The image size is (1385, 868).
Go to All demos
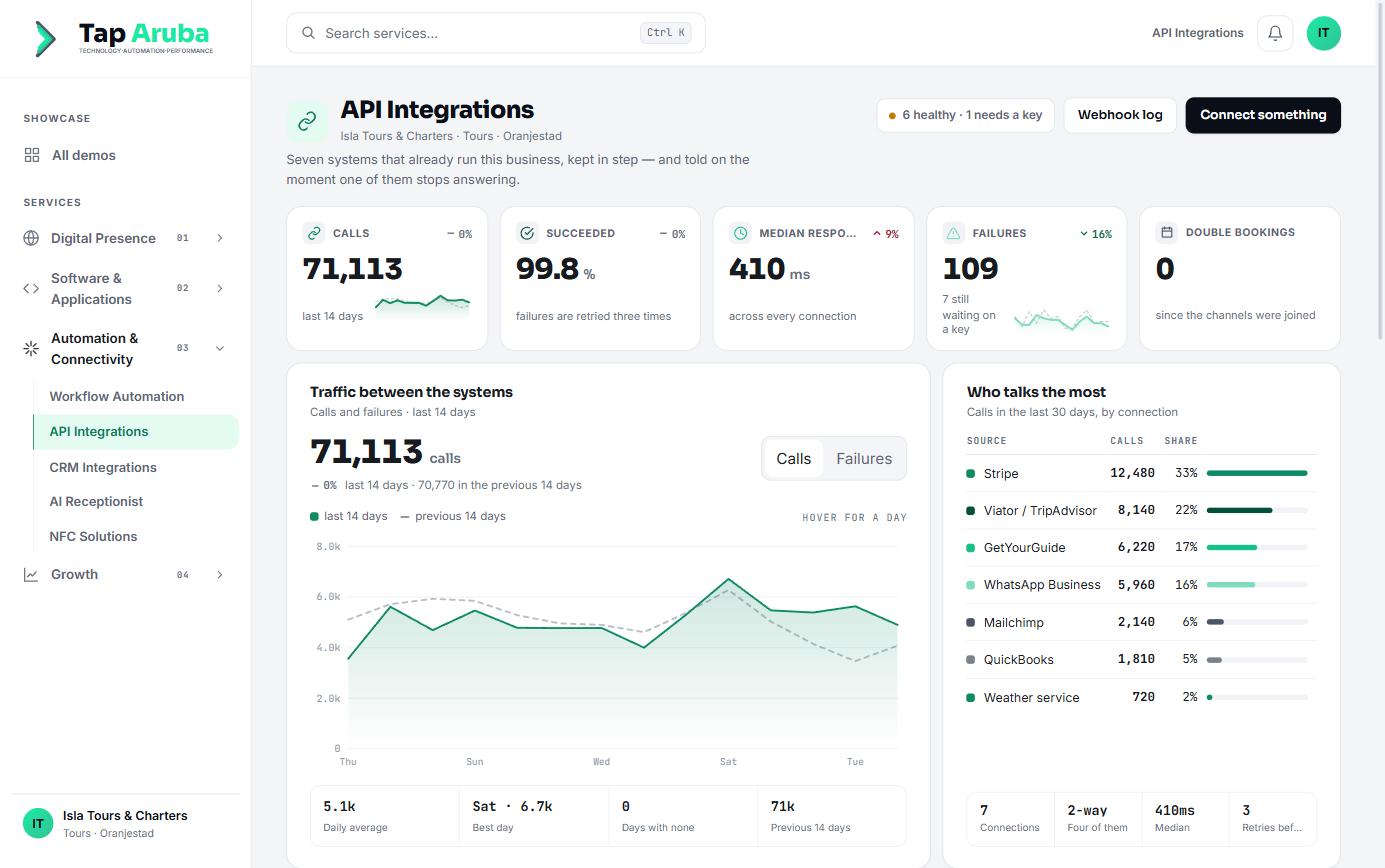(125, 155)
